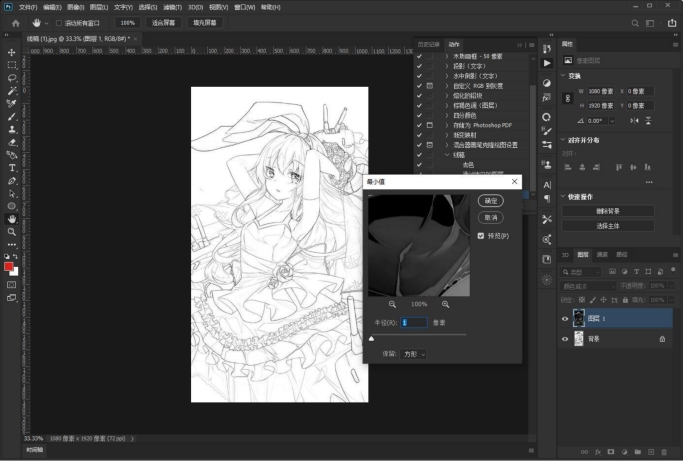
Task: Collapse the 变换 section
Action: click(563, 76)
